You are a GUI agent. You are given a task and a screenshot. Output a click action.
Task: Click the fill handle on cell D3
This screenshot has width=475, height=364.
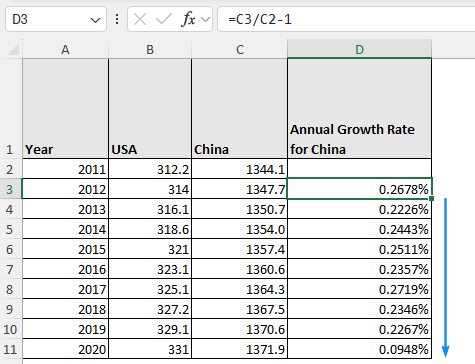click(432, 199)
